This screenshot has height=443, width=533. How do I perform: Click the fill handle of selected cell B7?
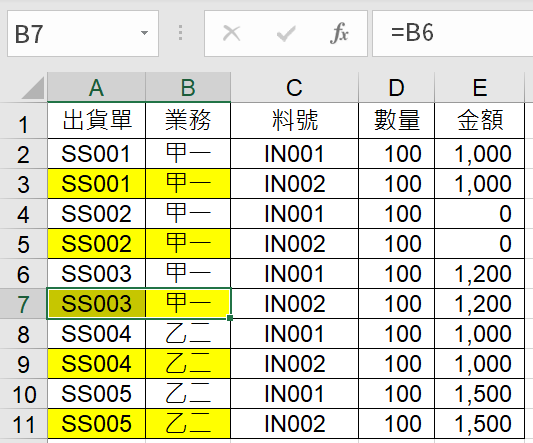(x=230, y=318)
